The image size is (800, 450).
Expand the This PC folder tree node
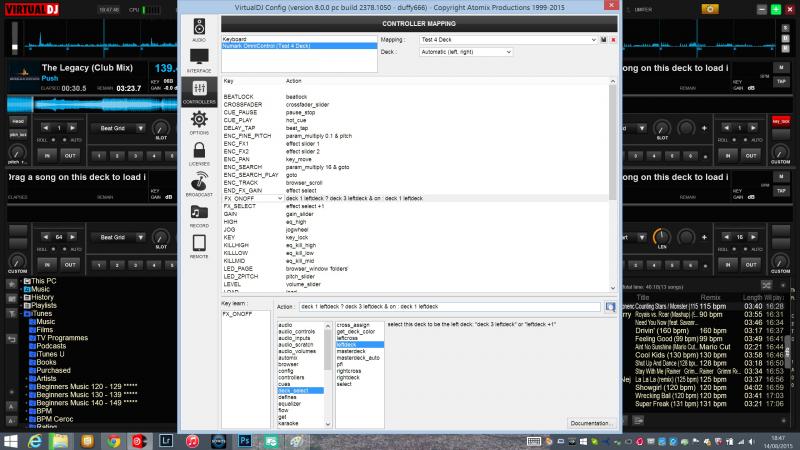tap(23, 281)
